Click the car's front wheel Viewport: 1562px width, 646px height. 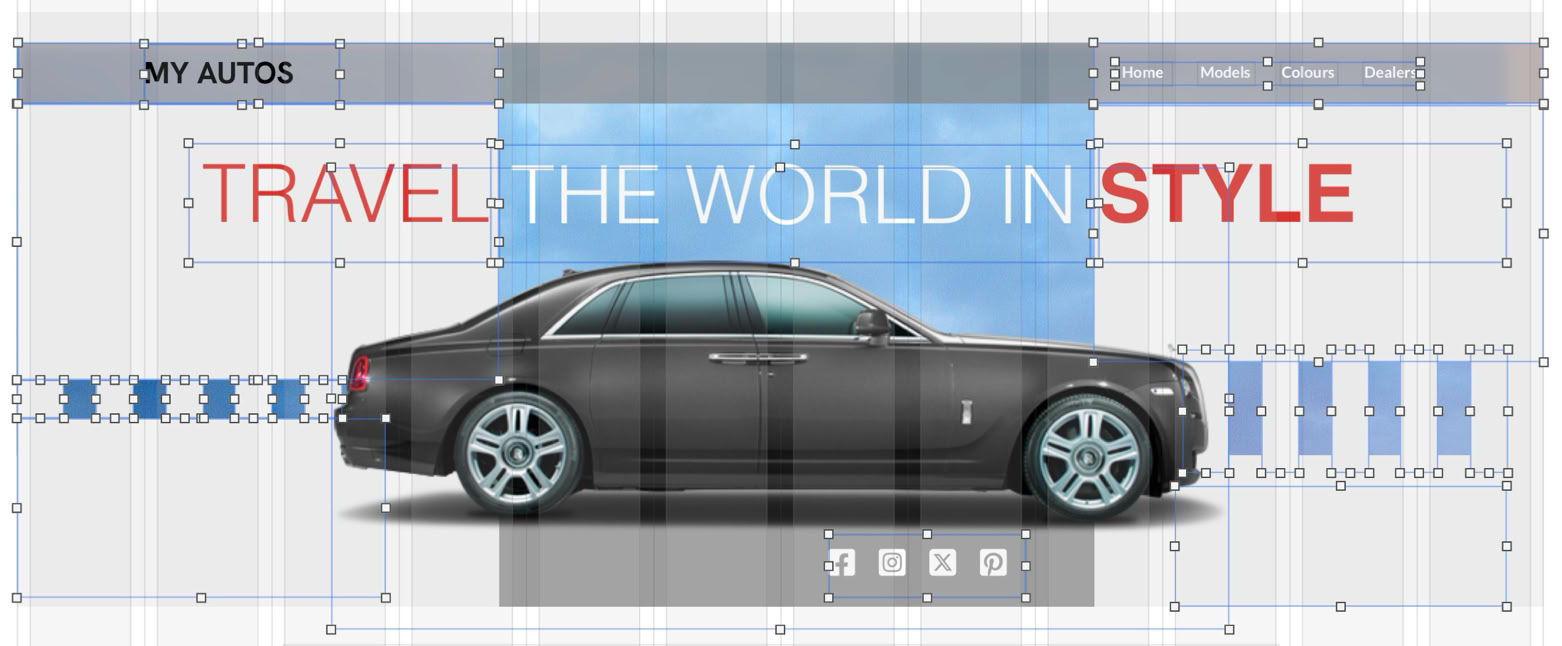coord(1088,458)
